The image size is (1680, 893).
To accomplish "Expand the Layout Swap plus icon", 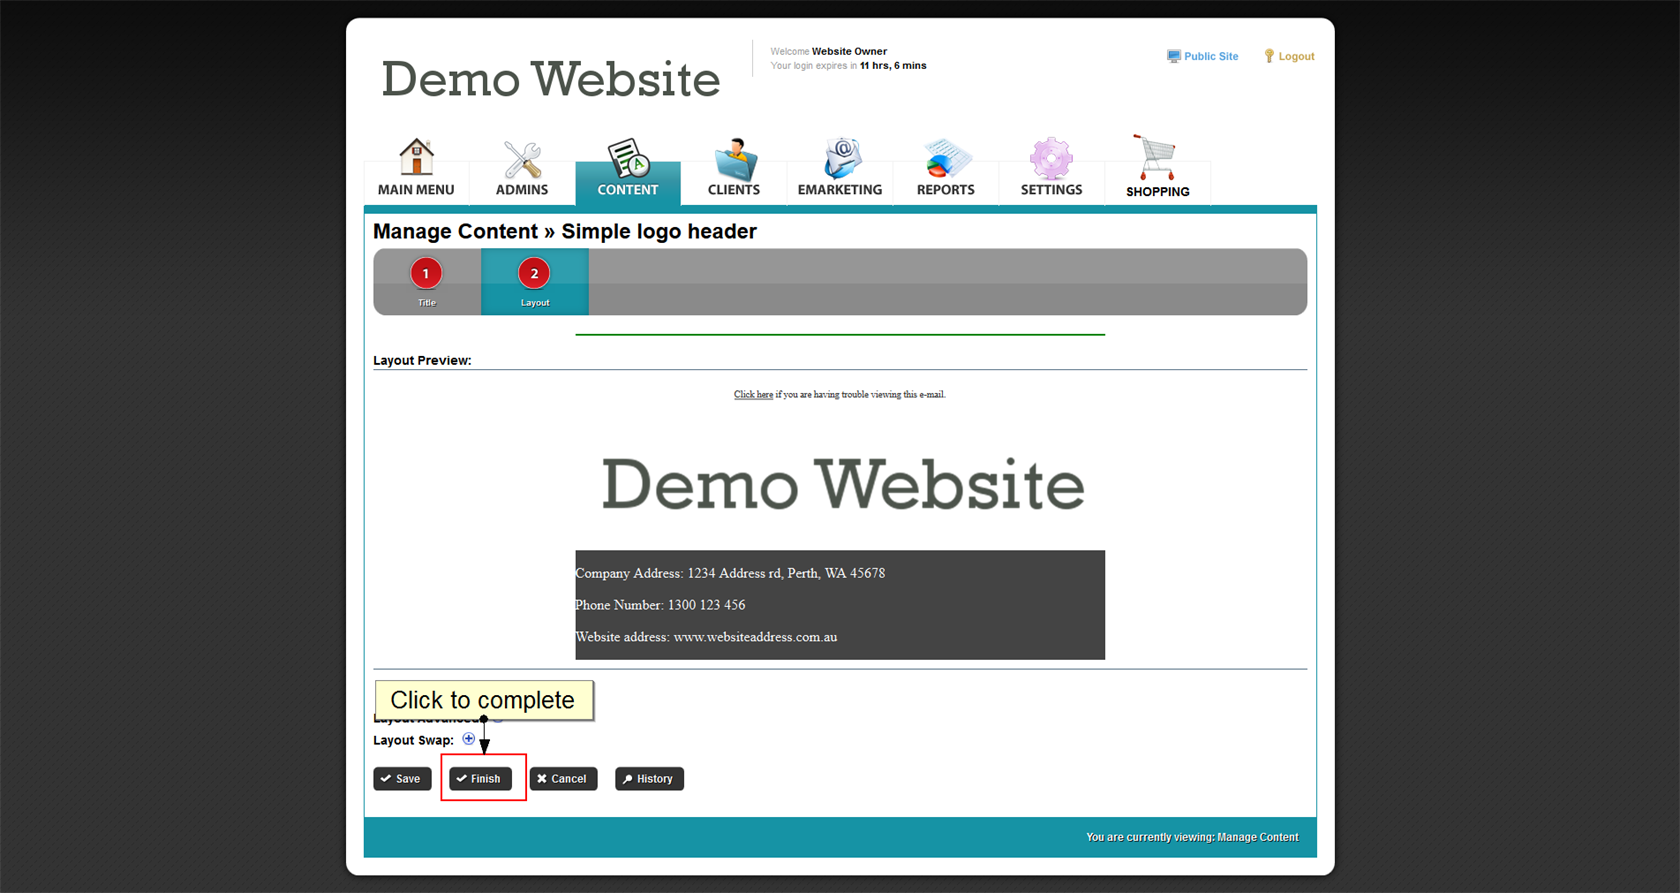I will click(x=469, y=739).
